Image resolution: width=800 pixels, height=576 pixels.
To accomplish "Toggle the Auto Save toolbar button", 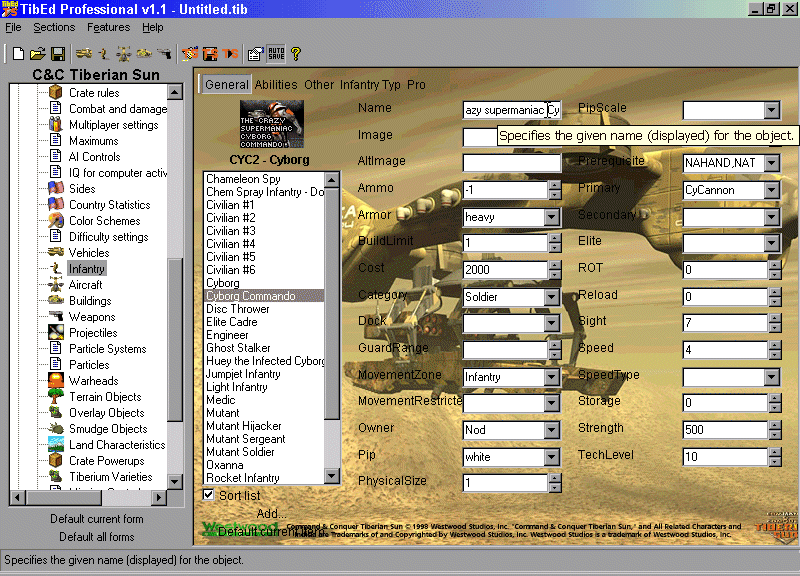I will (276, 54).
